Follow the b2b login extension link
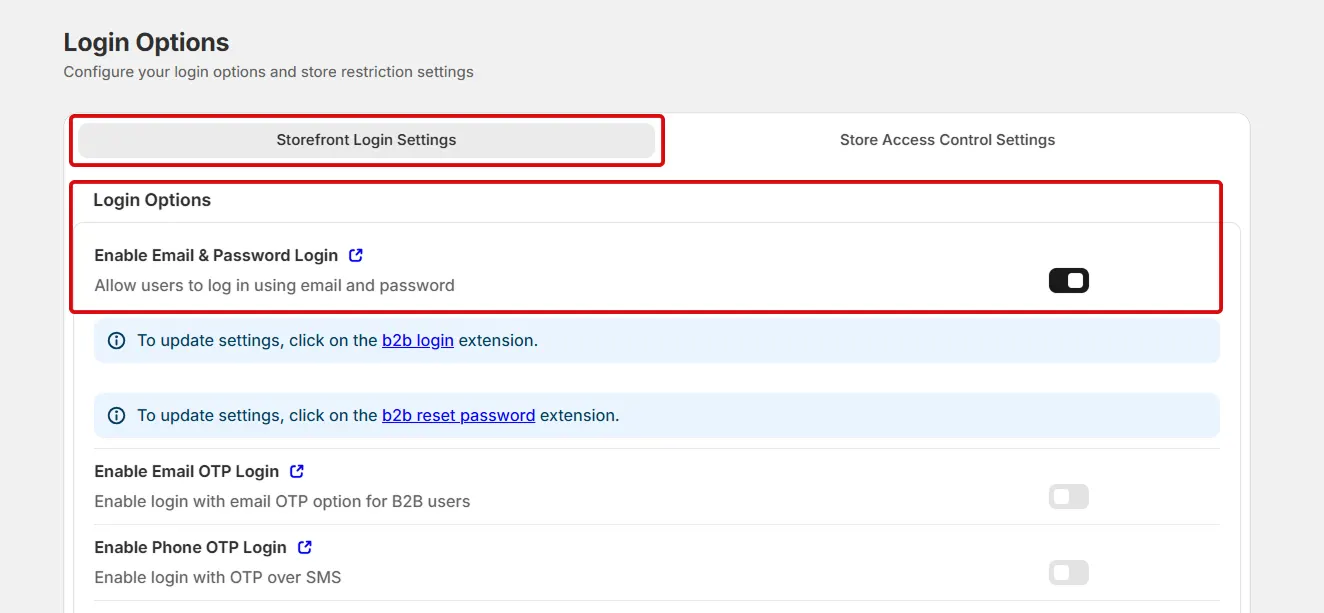 pos(418,340)
